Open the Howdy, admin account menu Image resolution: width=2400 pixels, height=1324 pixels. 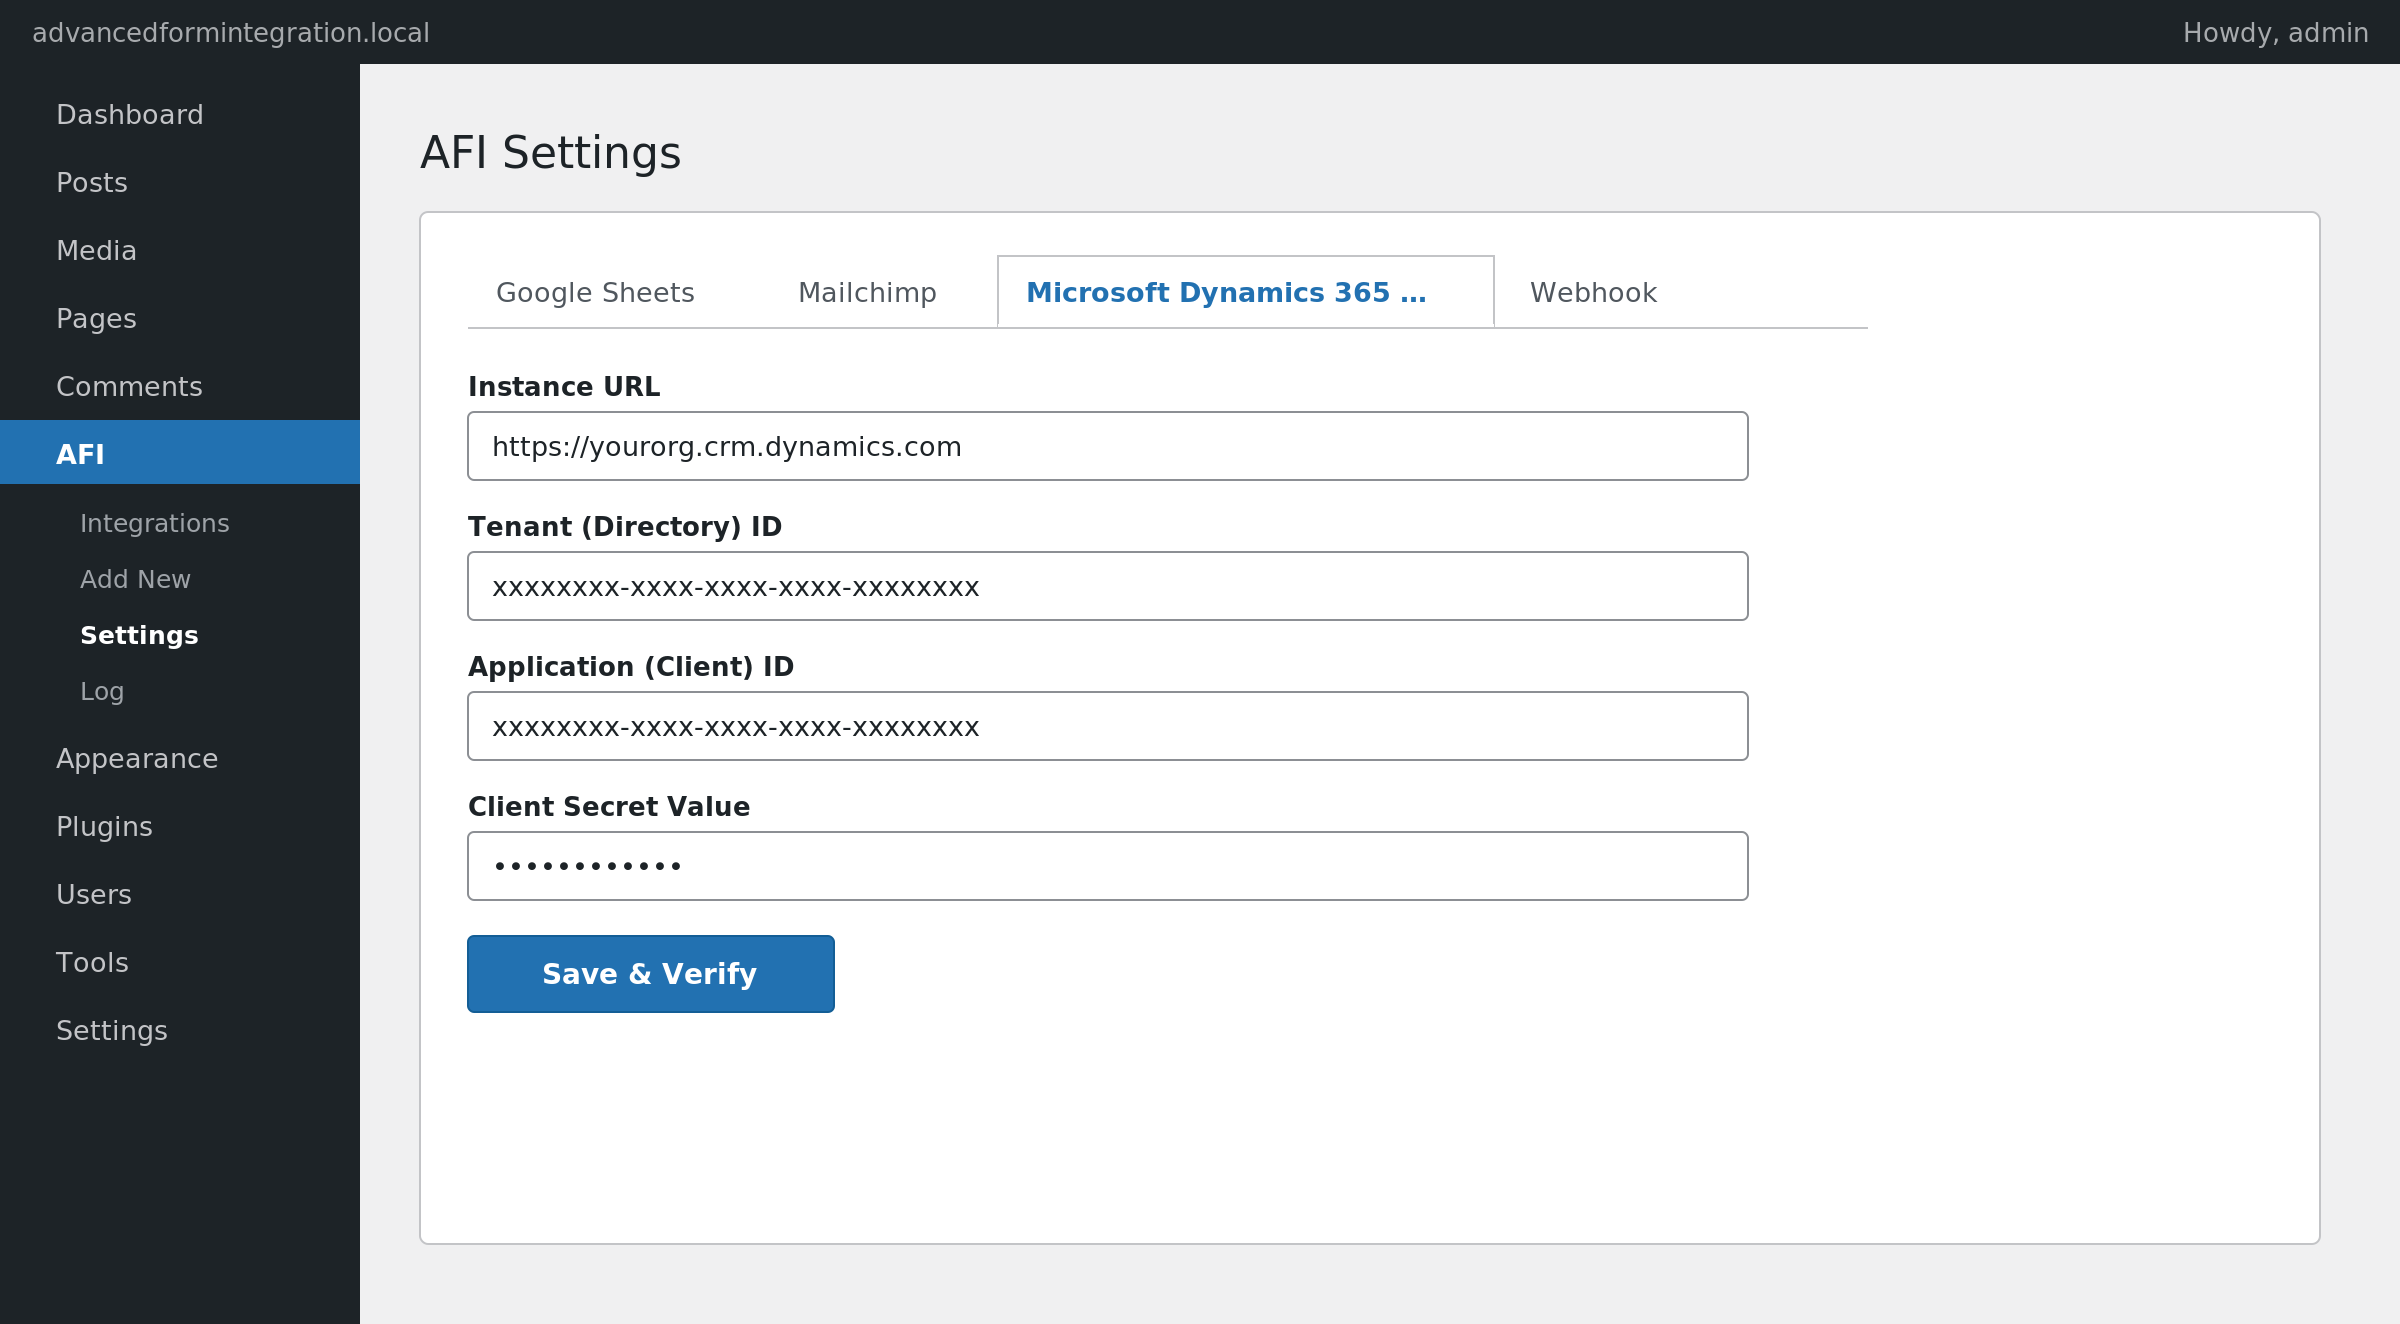pyautogui.click(x=2275, y=33)
